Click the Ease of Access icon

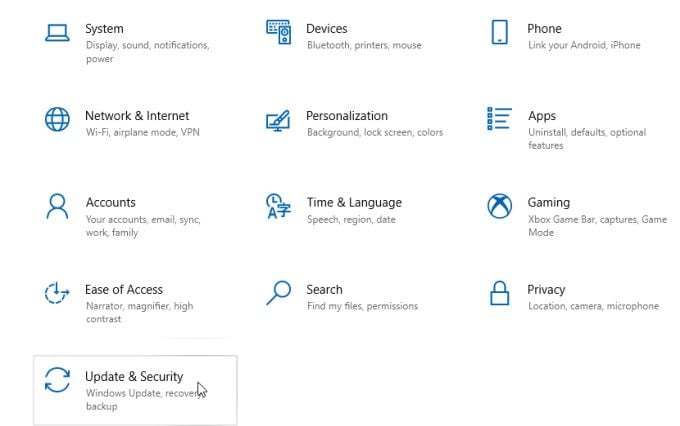(58, 293)
